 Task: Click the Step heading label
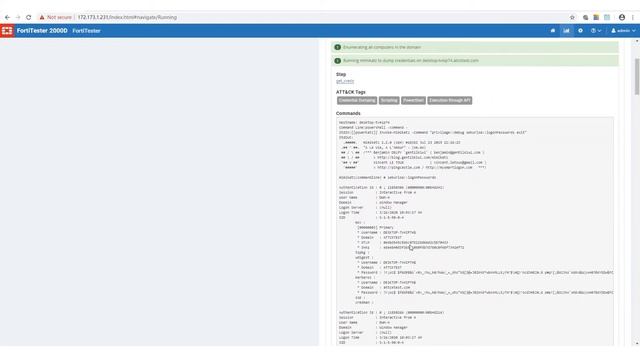click(x=341, y=74)
